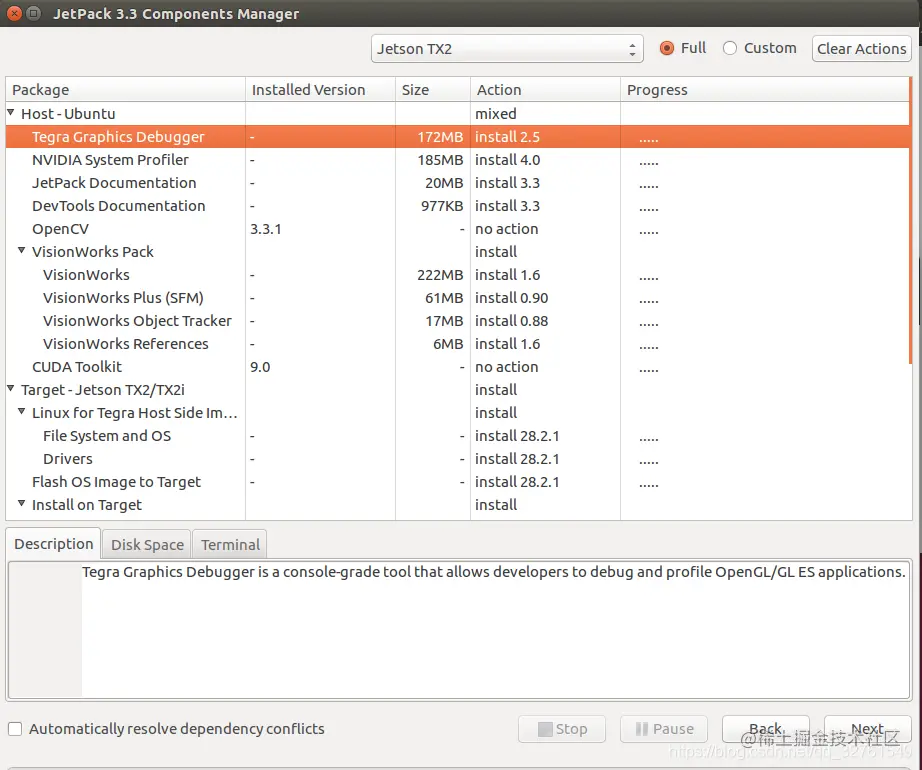Click the Back button

pyautogui.click(x=766, y=729)
